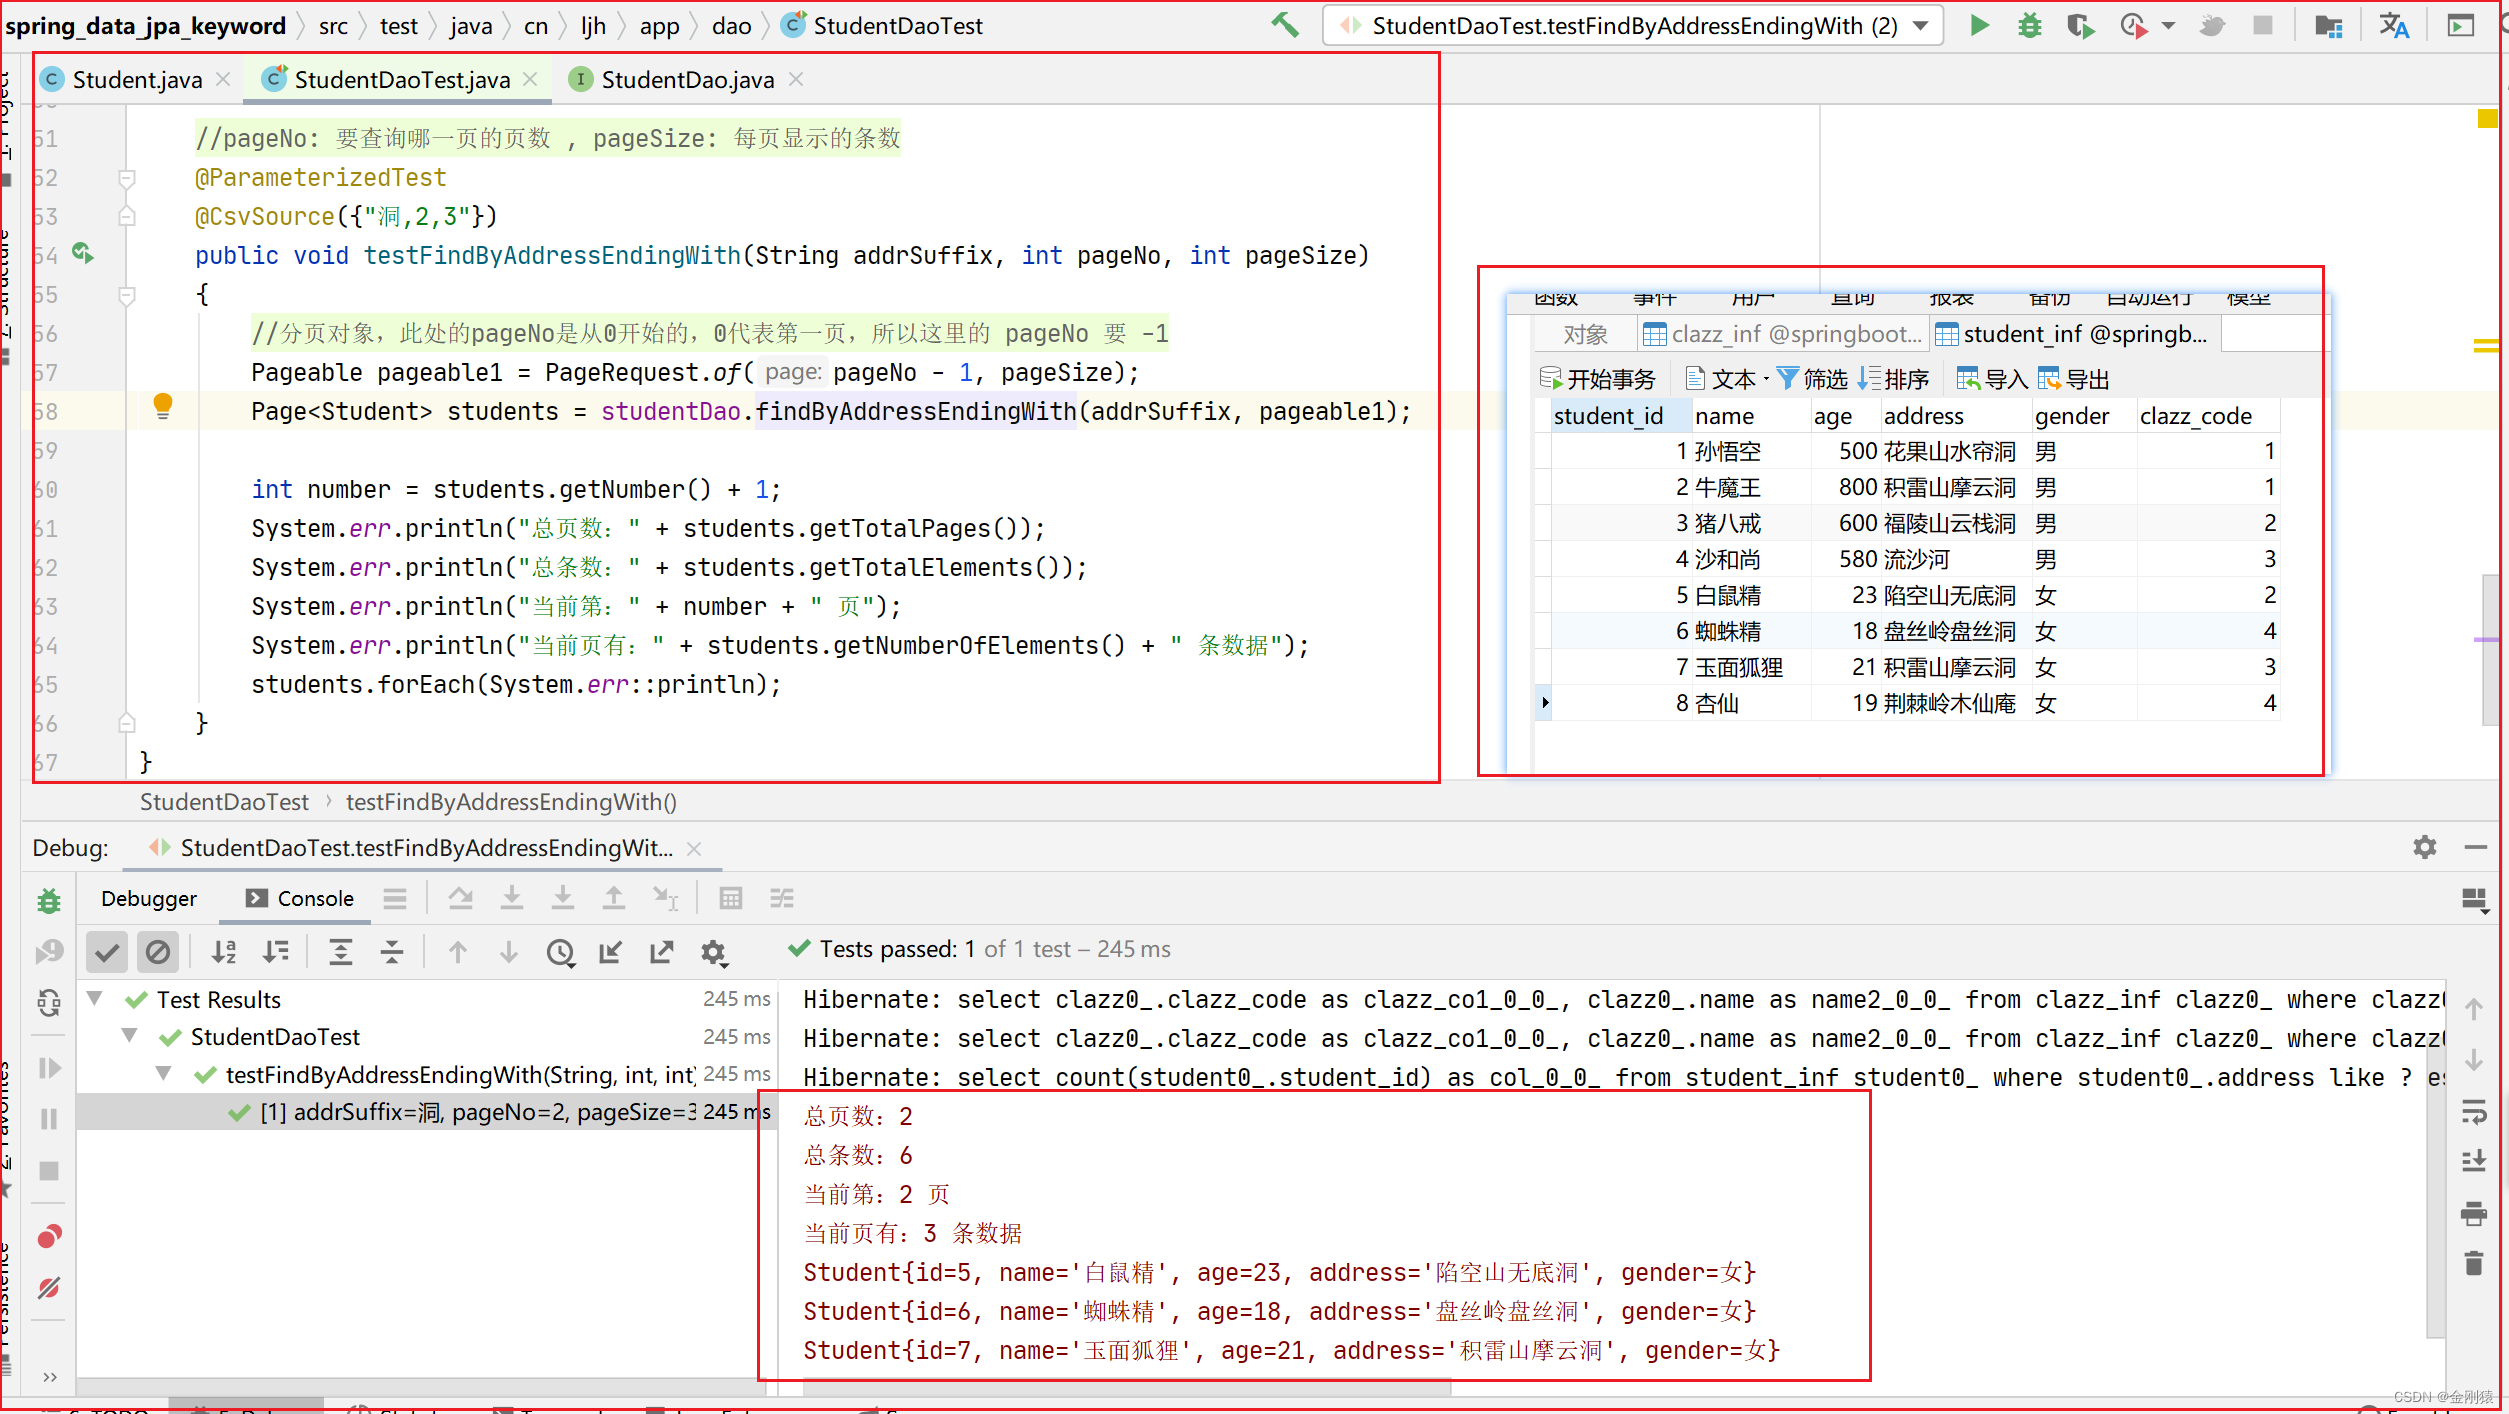The height and width of the screenshot is (1414, 2509).
Task: Start debugging with the top bug icon
Action: [x=2030, y=25]
